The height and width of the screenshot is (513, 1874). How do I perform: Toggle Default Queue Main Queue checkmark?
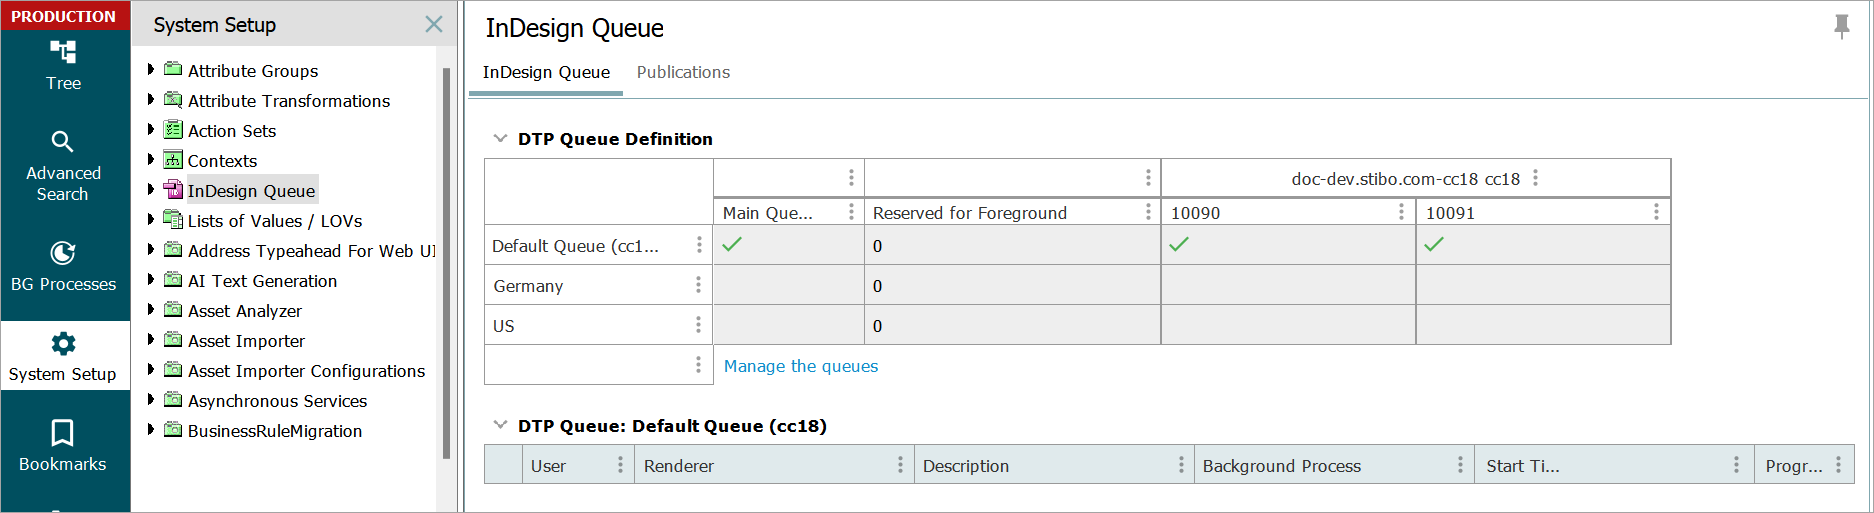coord(732,245)
